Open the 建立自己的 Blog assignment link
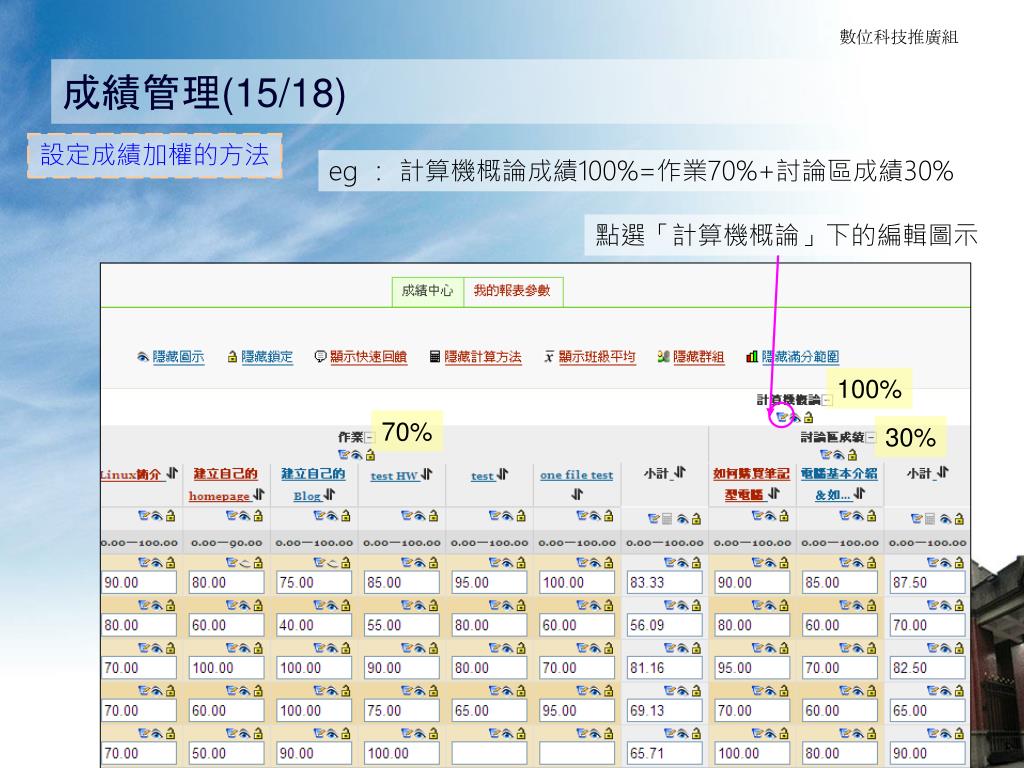Image resolution: width=1024 pixels, height=768 pixels. tap(313, 484)
